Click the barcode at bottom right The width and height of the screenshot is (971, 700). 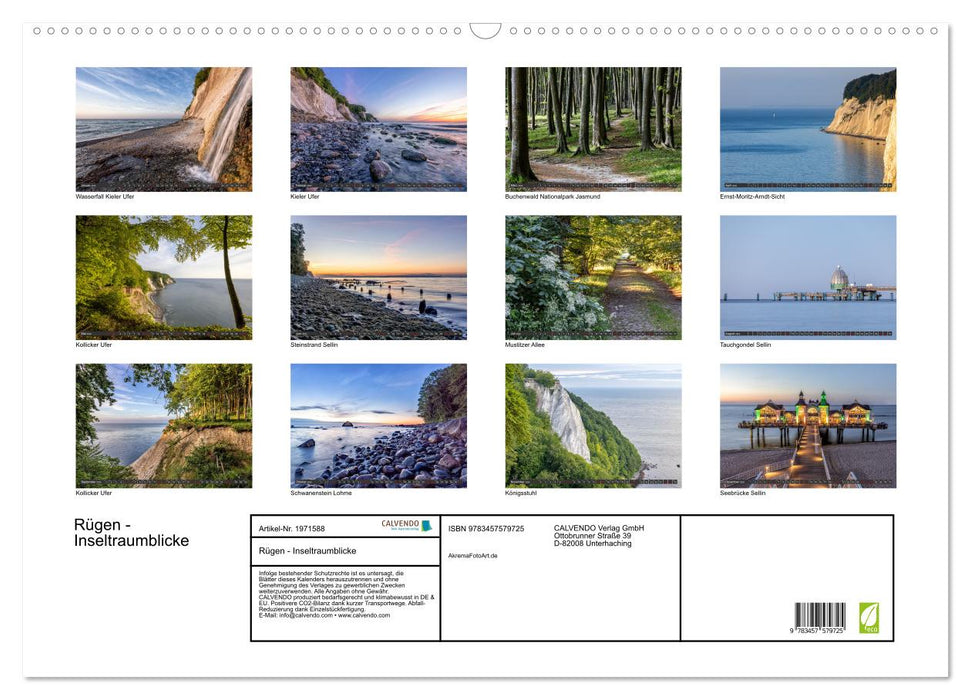pos(819,618)
